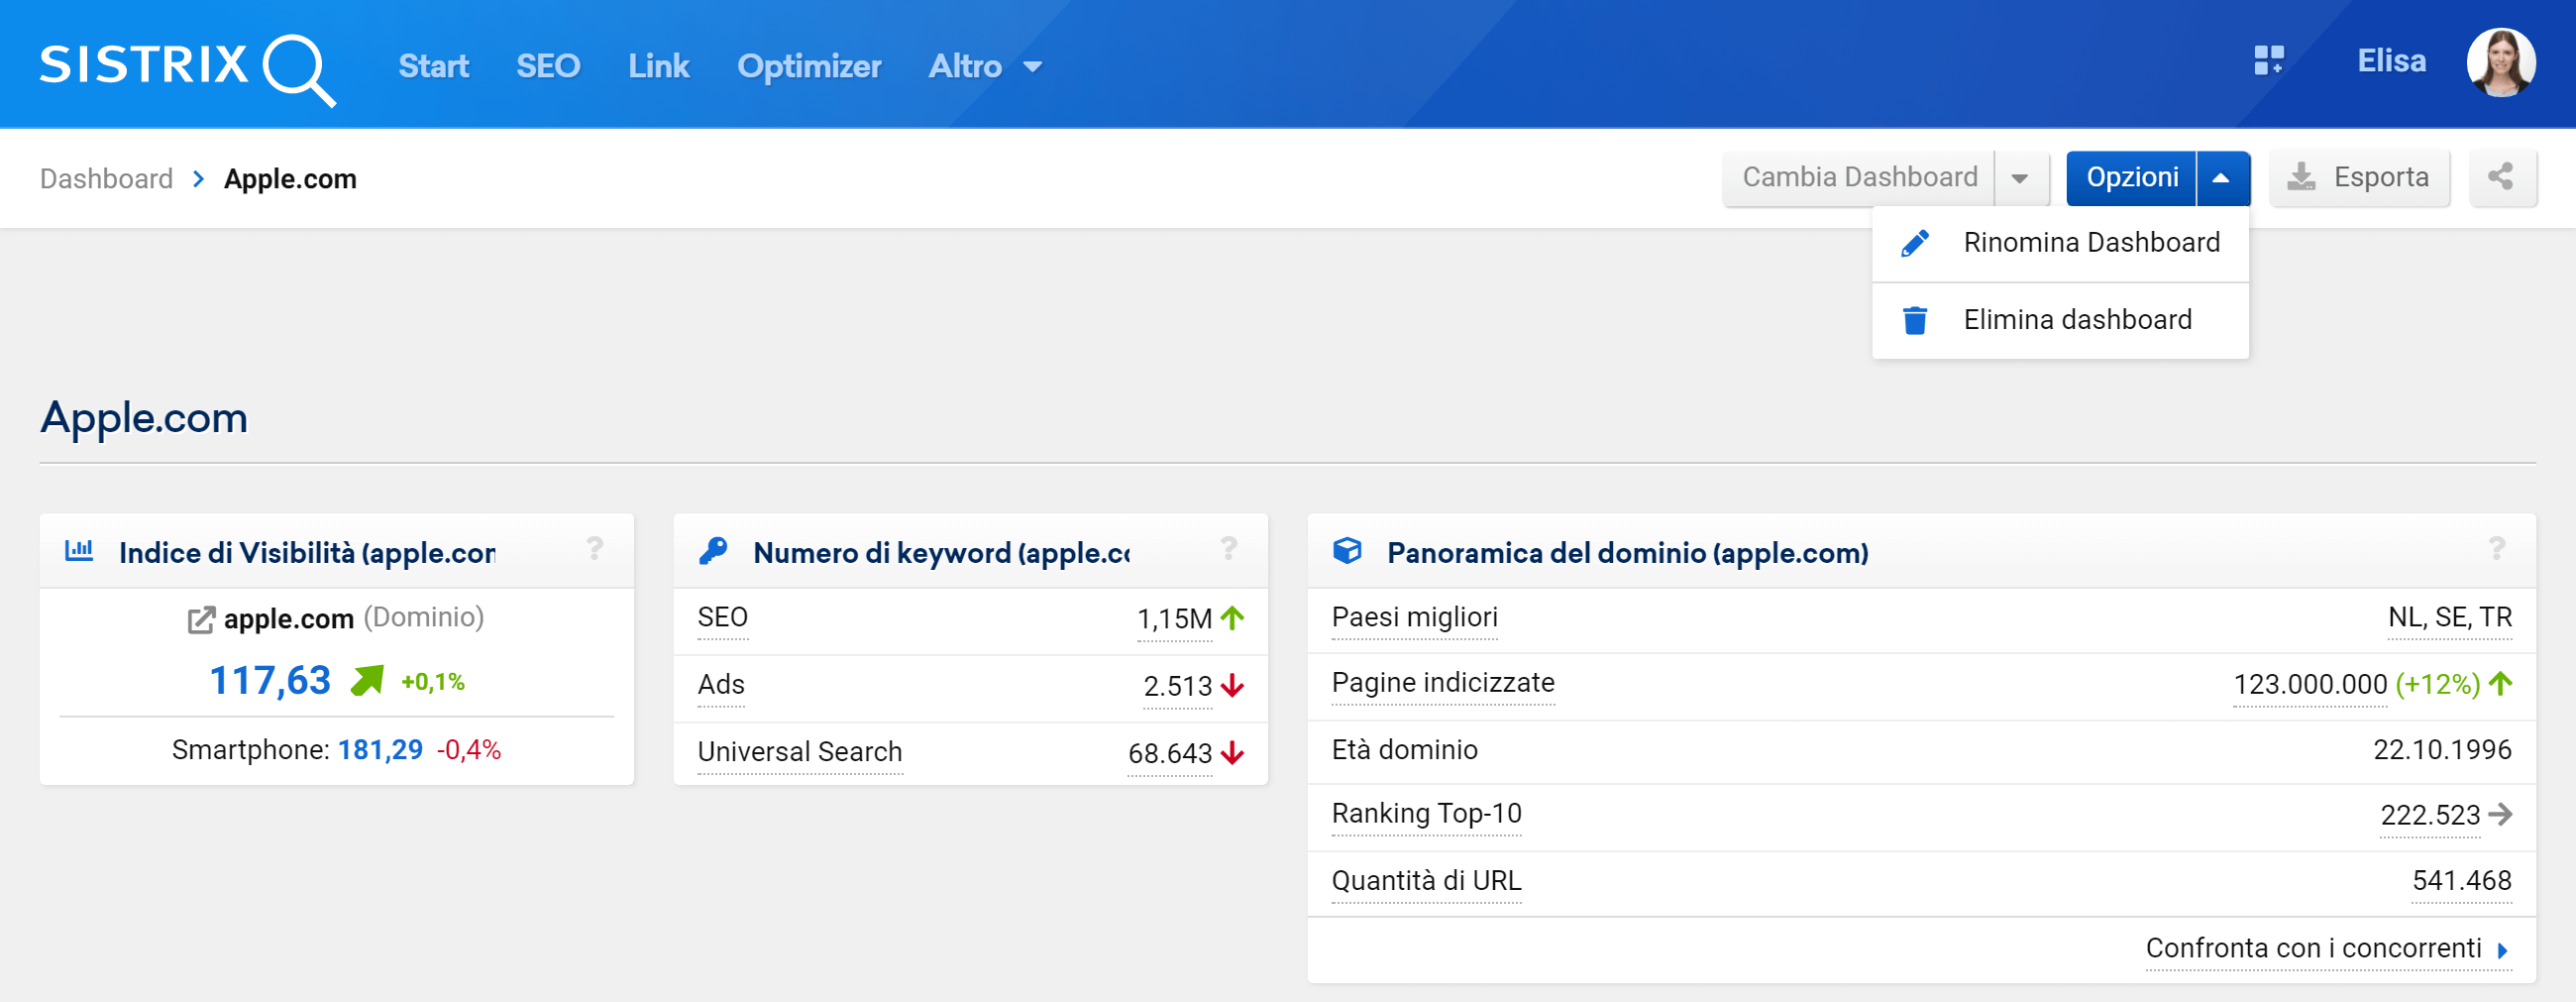
Task: Click the share icon button
Action: (x=2500, y=177)
